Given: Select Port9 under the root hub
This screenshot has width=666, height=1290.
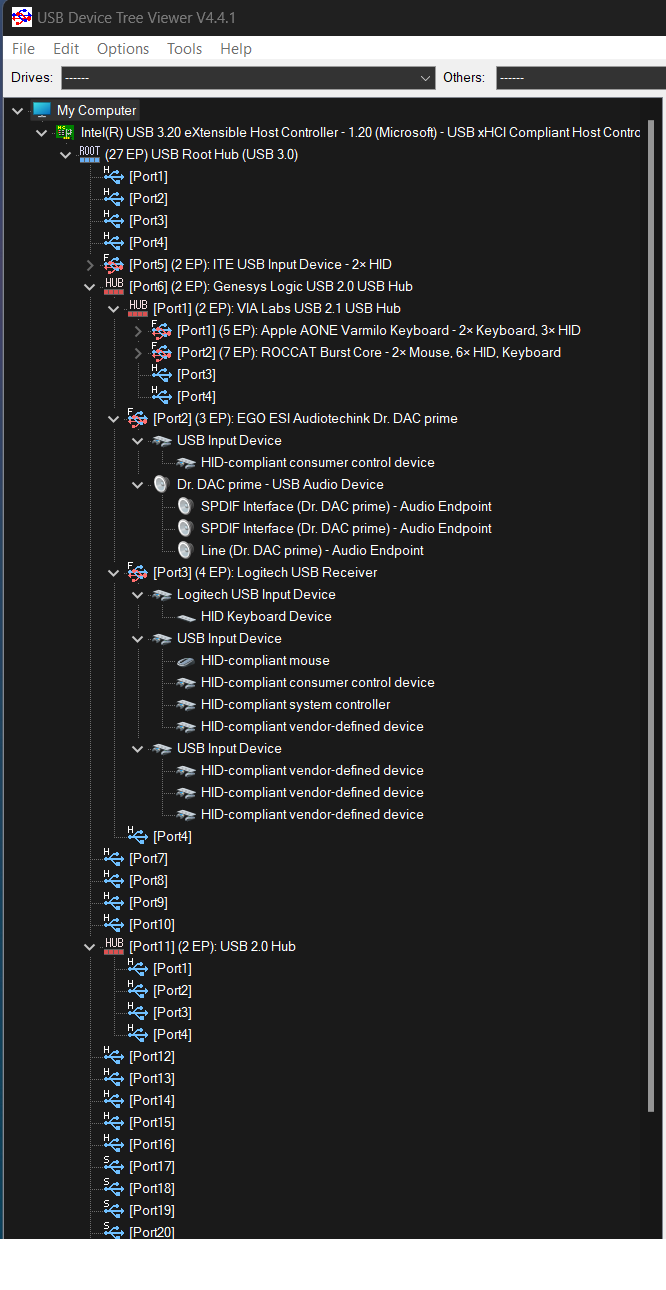Looking at the screenshot, I should pos(148,902).
